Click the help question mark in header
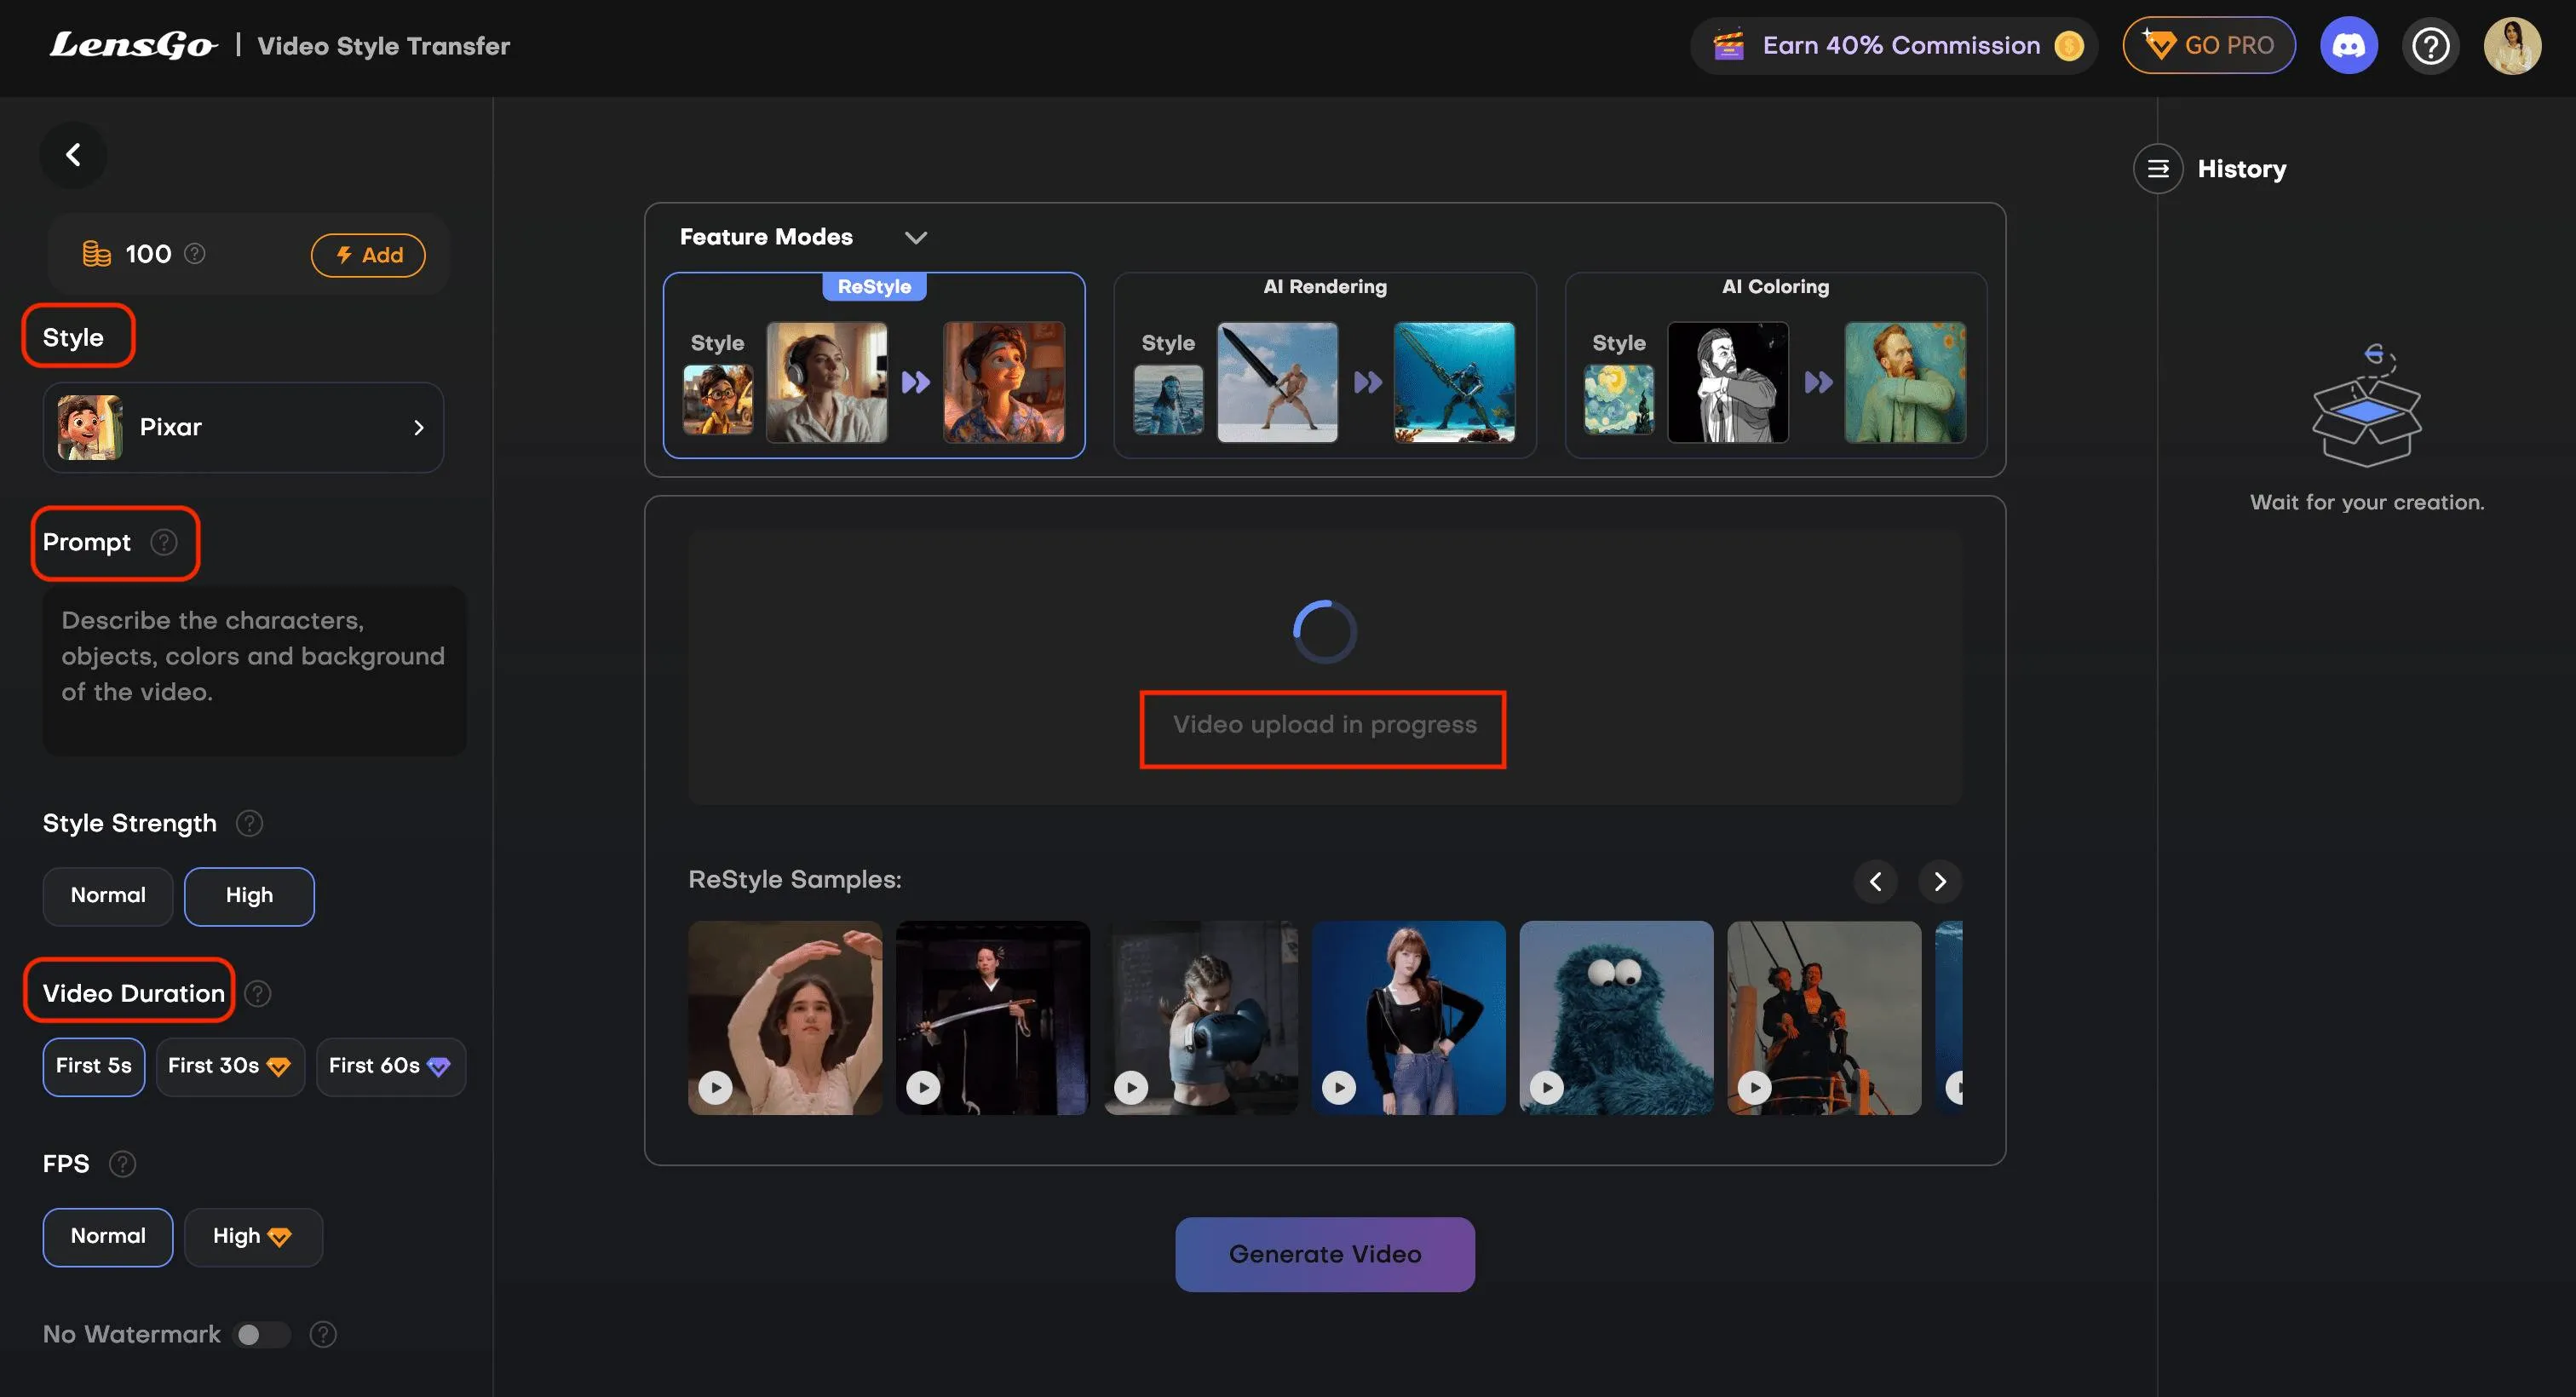 [2430, 46]
